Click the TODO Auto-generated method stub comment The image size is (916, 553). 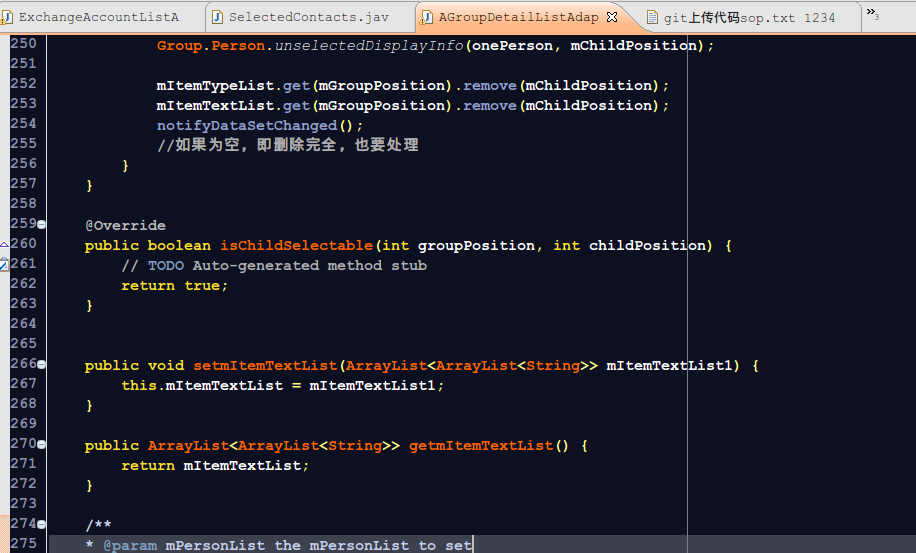tap(274, 266)
